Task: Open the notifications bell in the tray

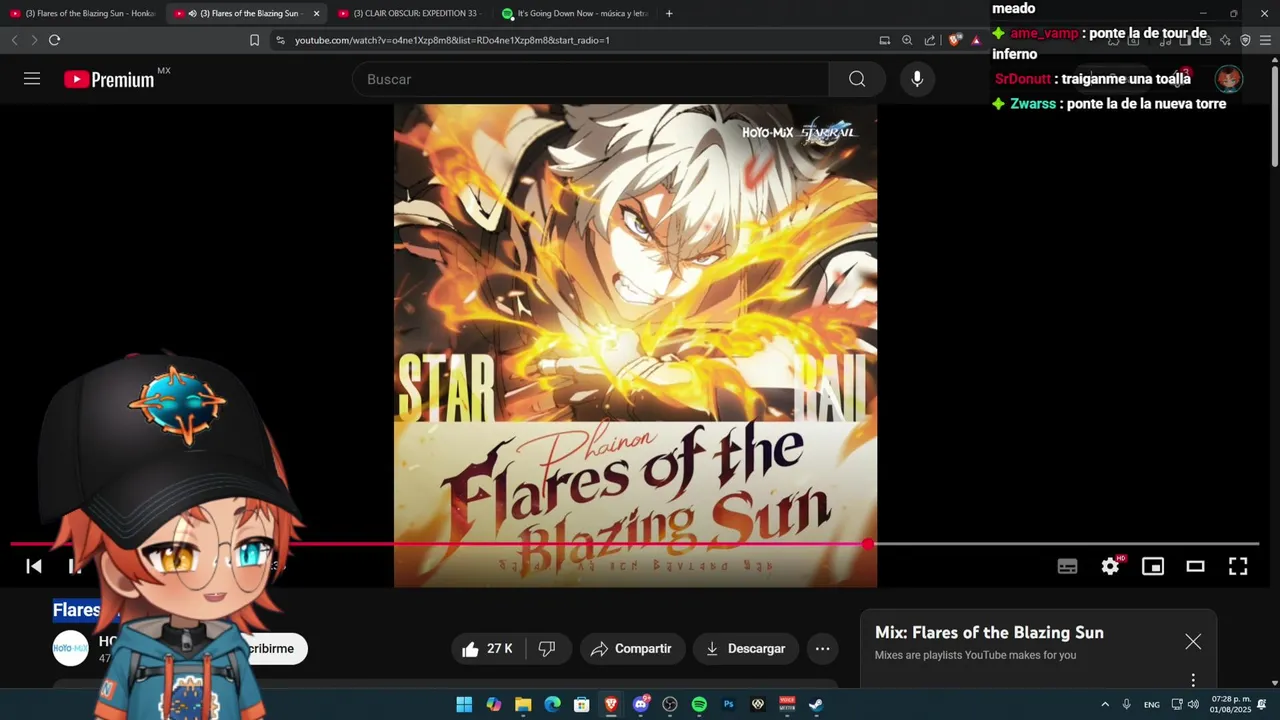Action: tap(1262, 704)
